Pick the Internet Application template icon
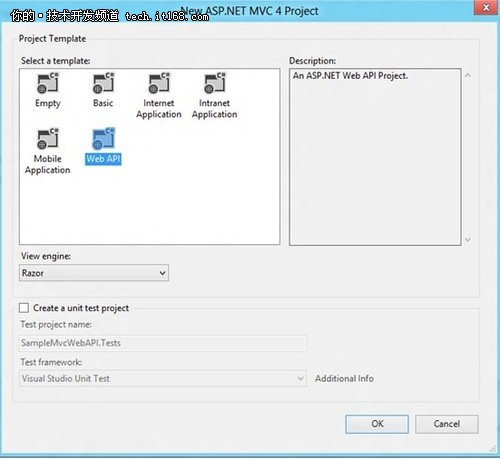This screenshot has width=500, height=459. tap(159, 83)
